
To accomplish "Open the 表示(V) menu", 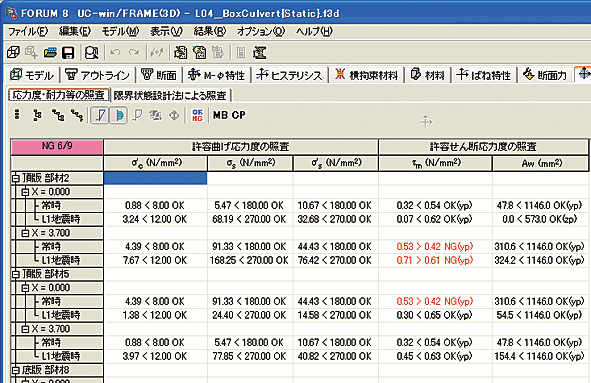I will tap(166, 32).
